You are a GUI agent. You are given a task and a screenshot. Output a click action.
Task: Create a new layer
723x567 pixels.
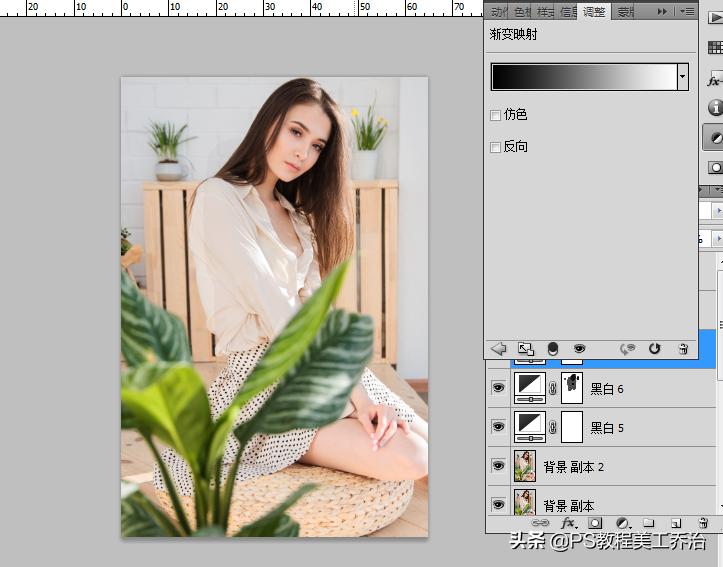pyautogui.click(x=676, y=523)
